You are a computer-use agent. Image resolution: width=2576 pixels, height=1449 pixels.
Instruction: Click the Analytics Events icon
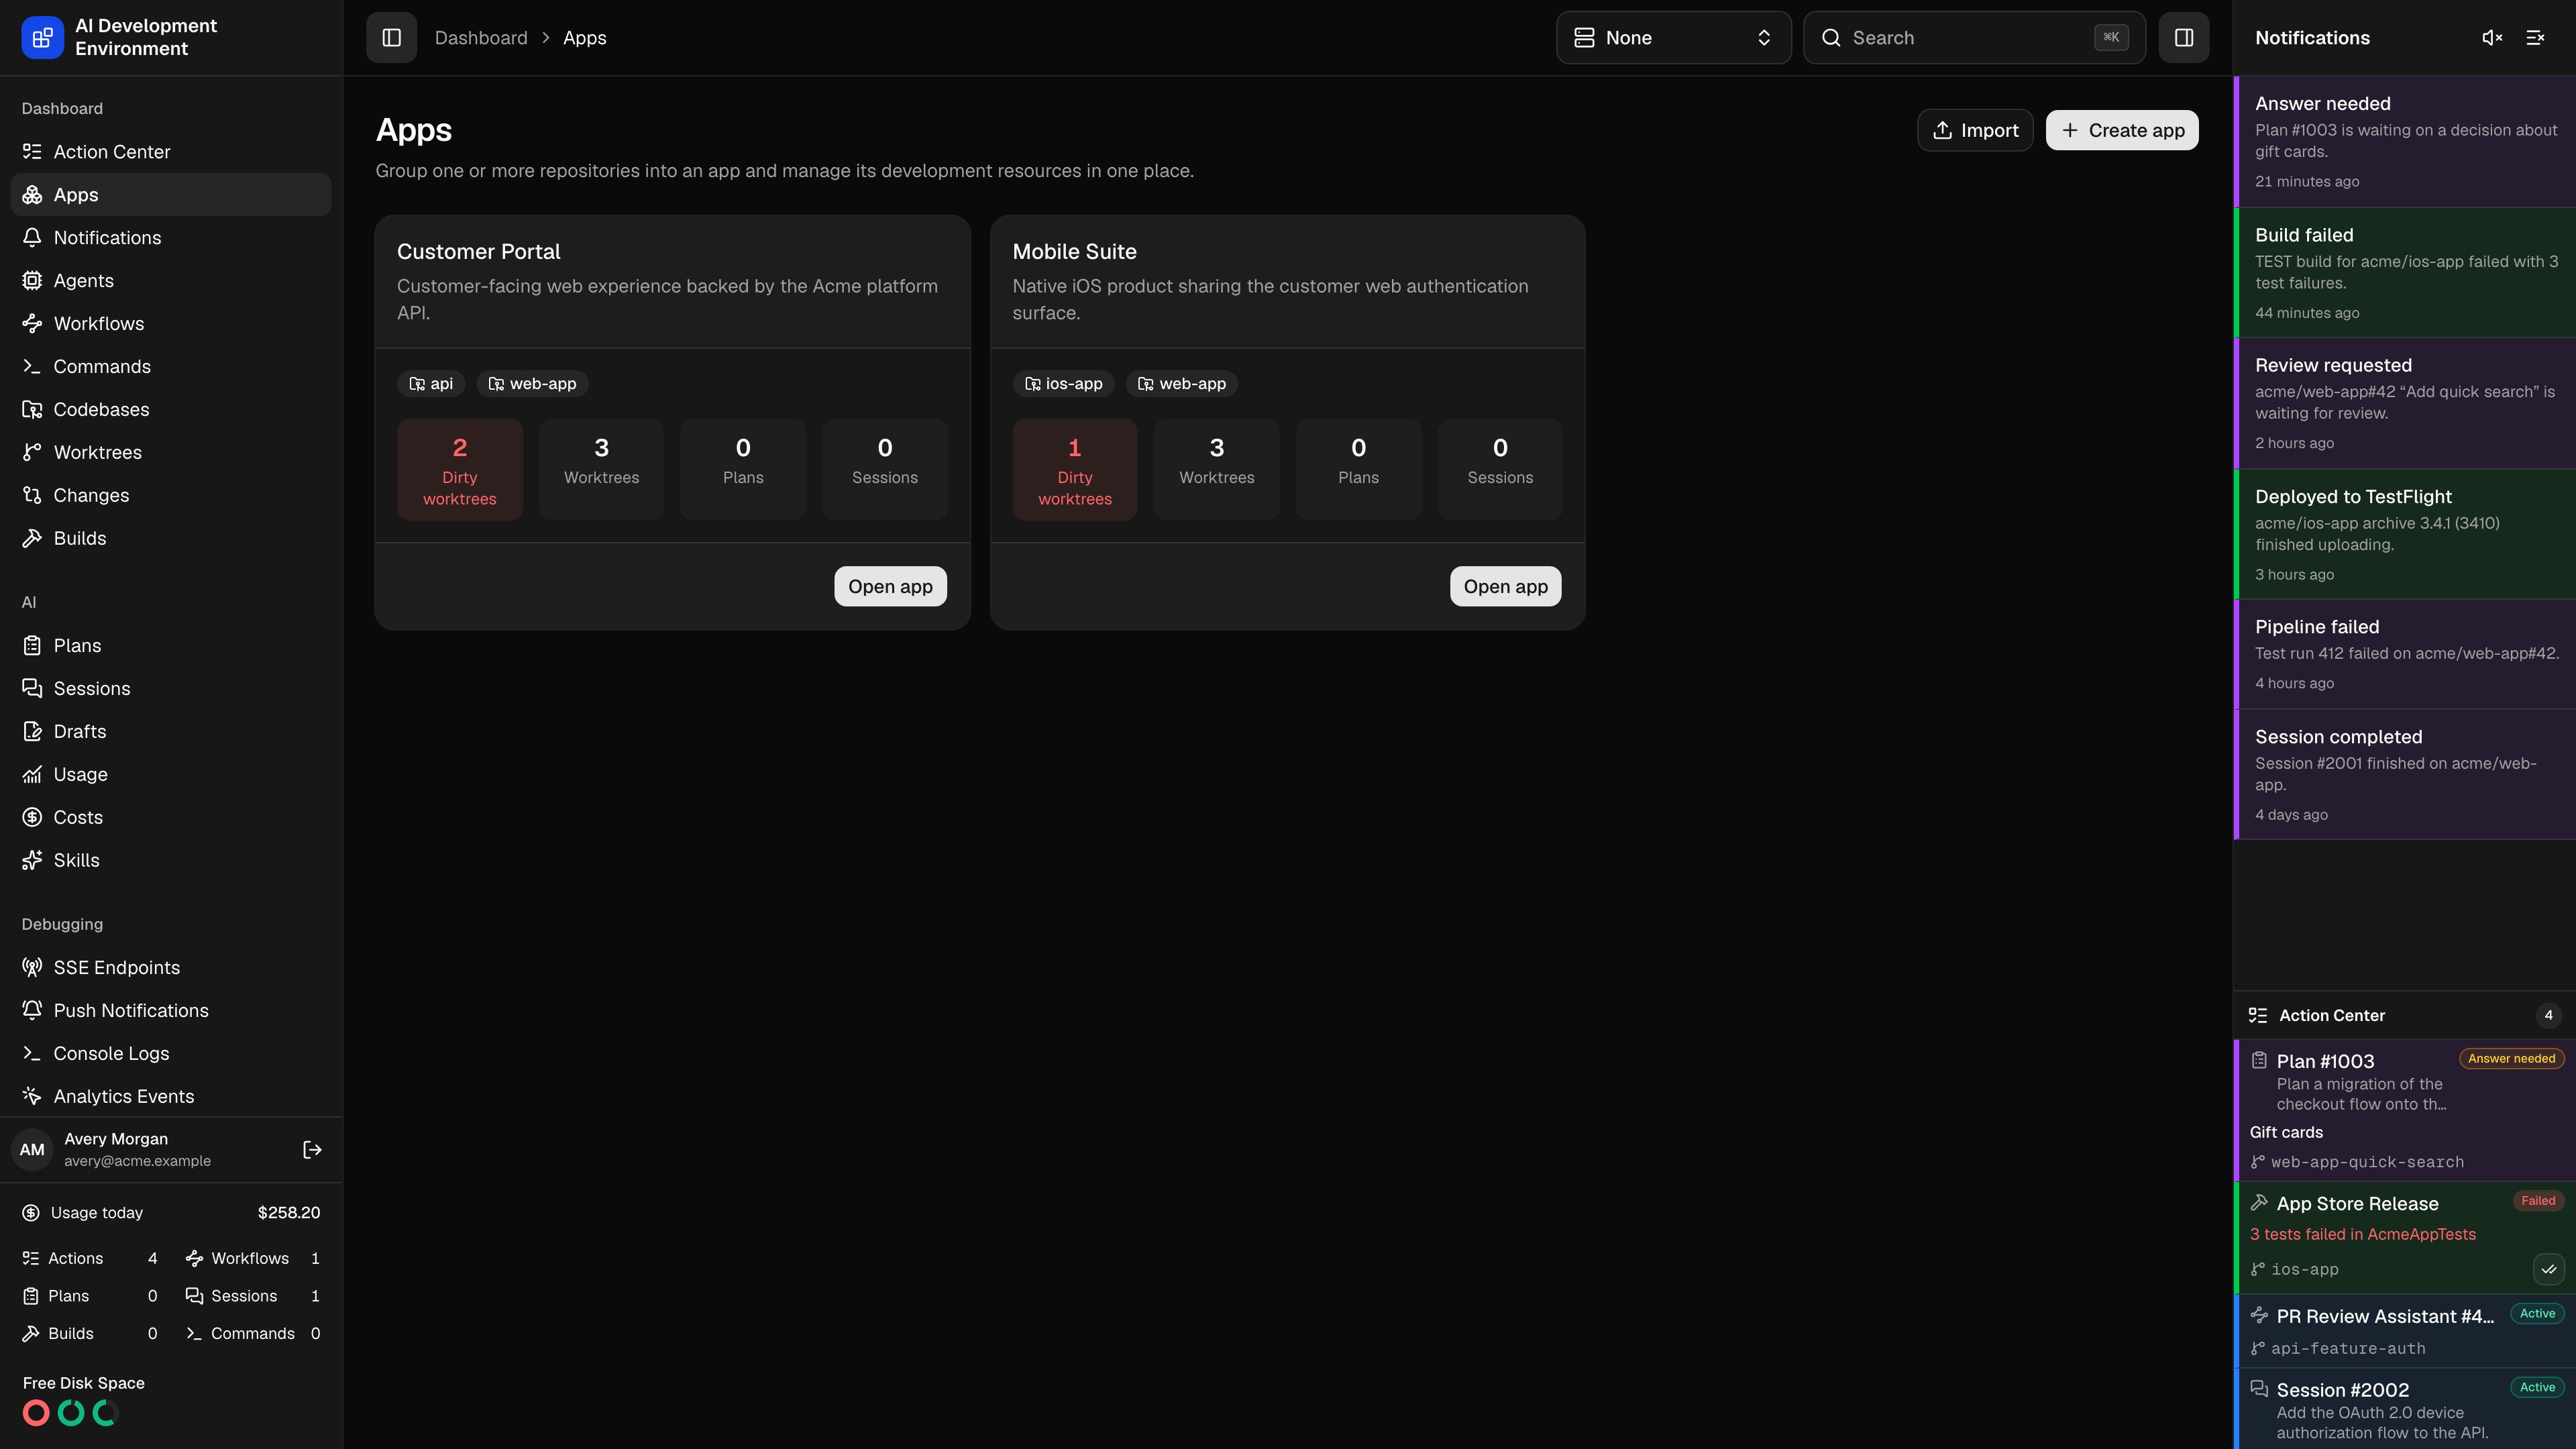click(x=32, y=1097)
